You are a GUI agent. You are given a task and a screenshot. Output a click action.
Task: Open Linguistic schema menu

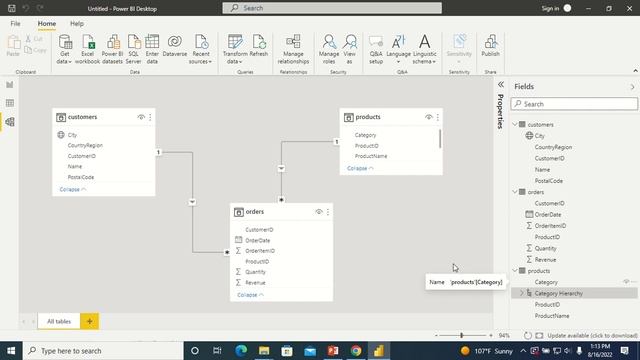[x=424, y=49]
